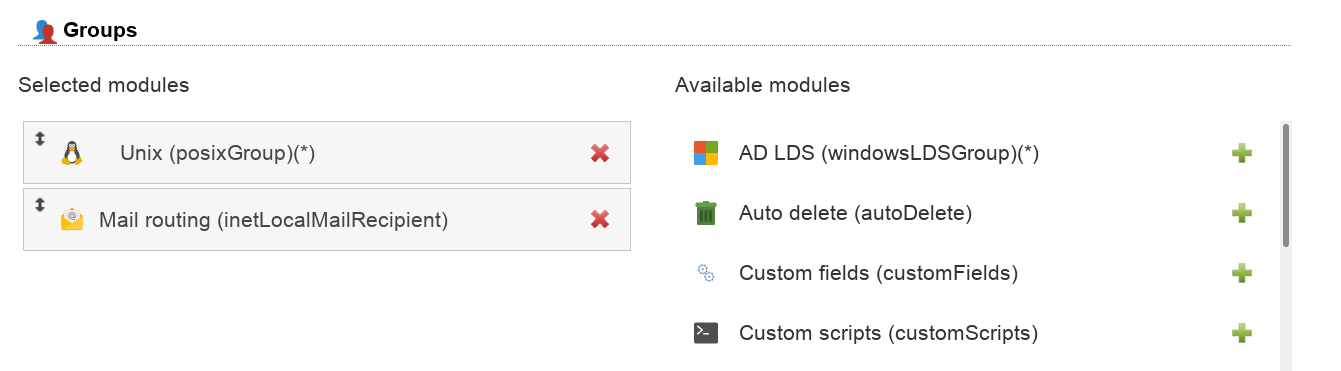Click the green trash can icon
The height and width of the screenshot is (371, 1341).
(x=706, y=213)
